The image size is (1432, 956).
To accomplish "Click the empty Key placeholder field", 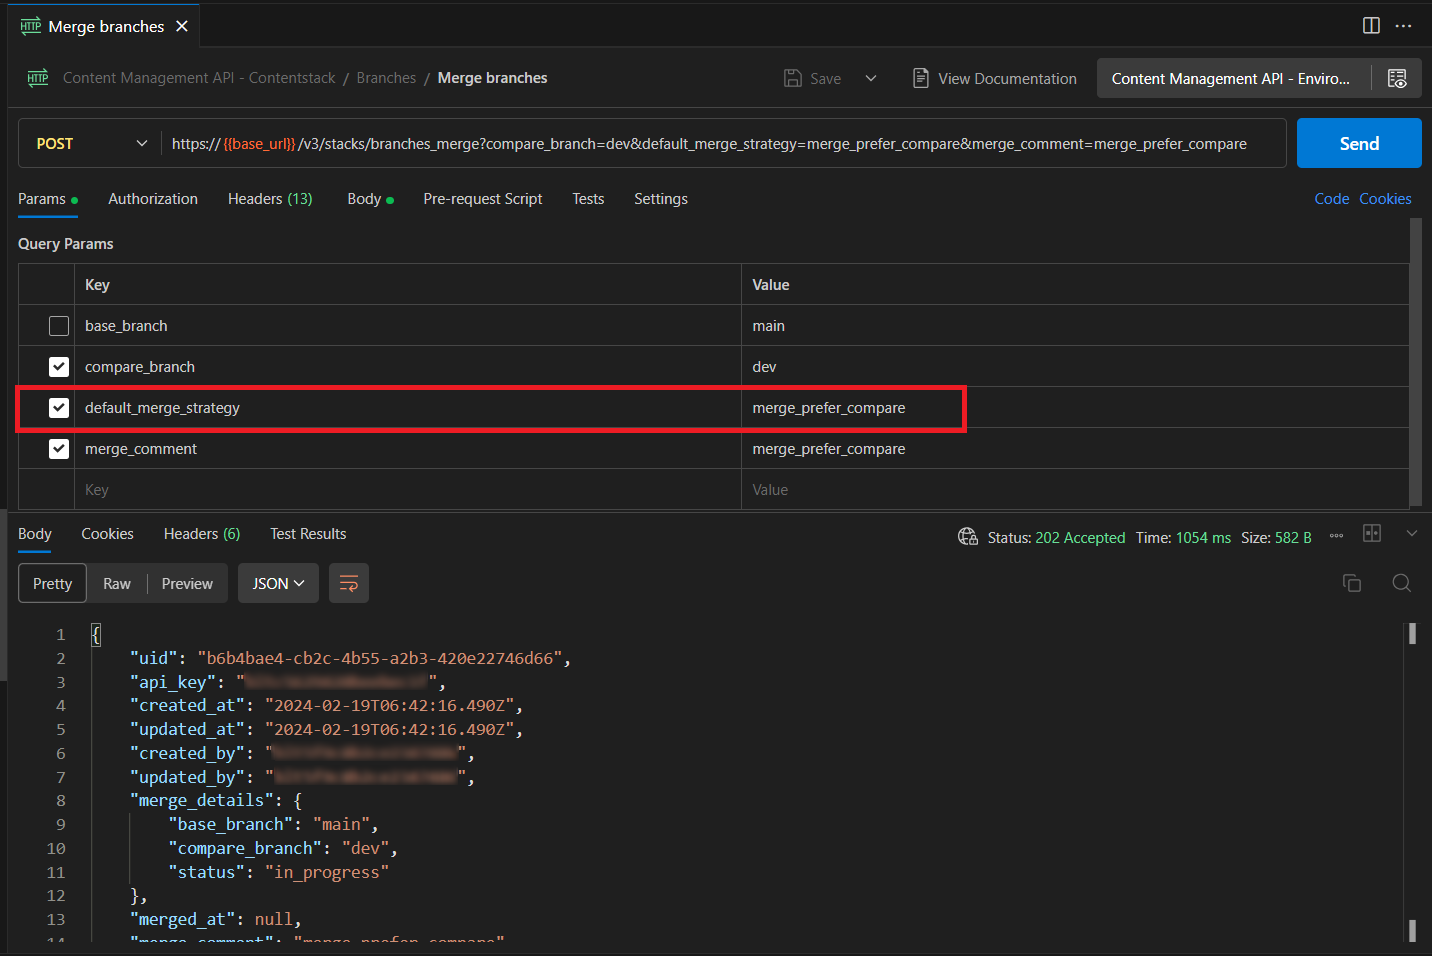I will tap(408, 490).
